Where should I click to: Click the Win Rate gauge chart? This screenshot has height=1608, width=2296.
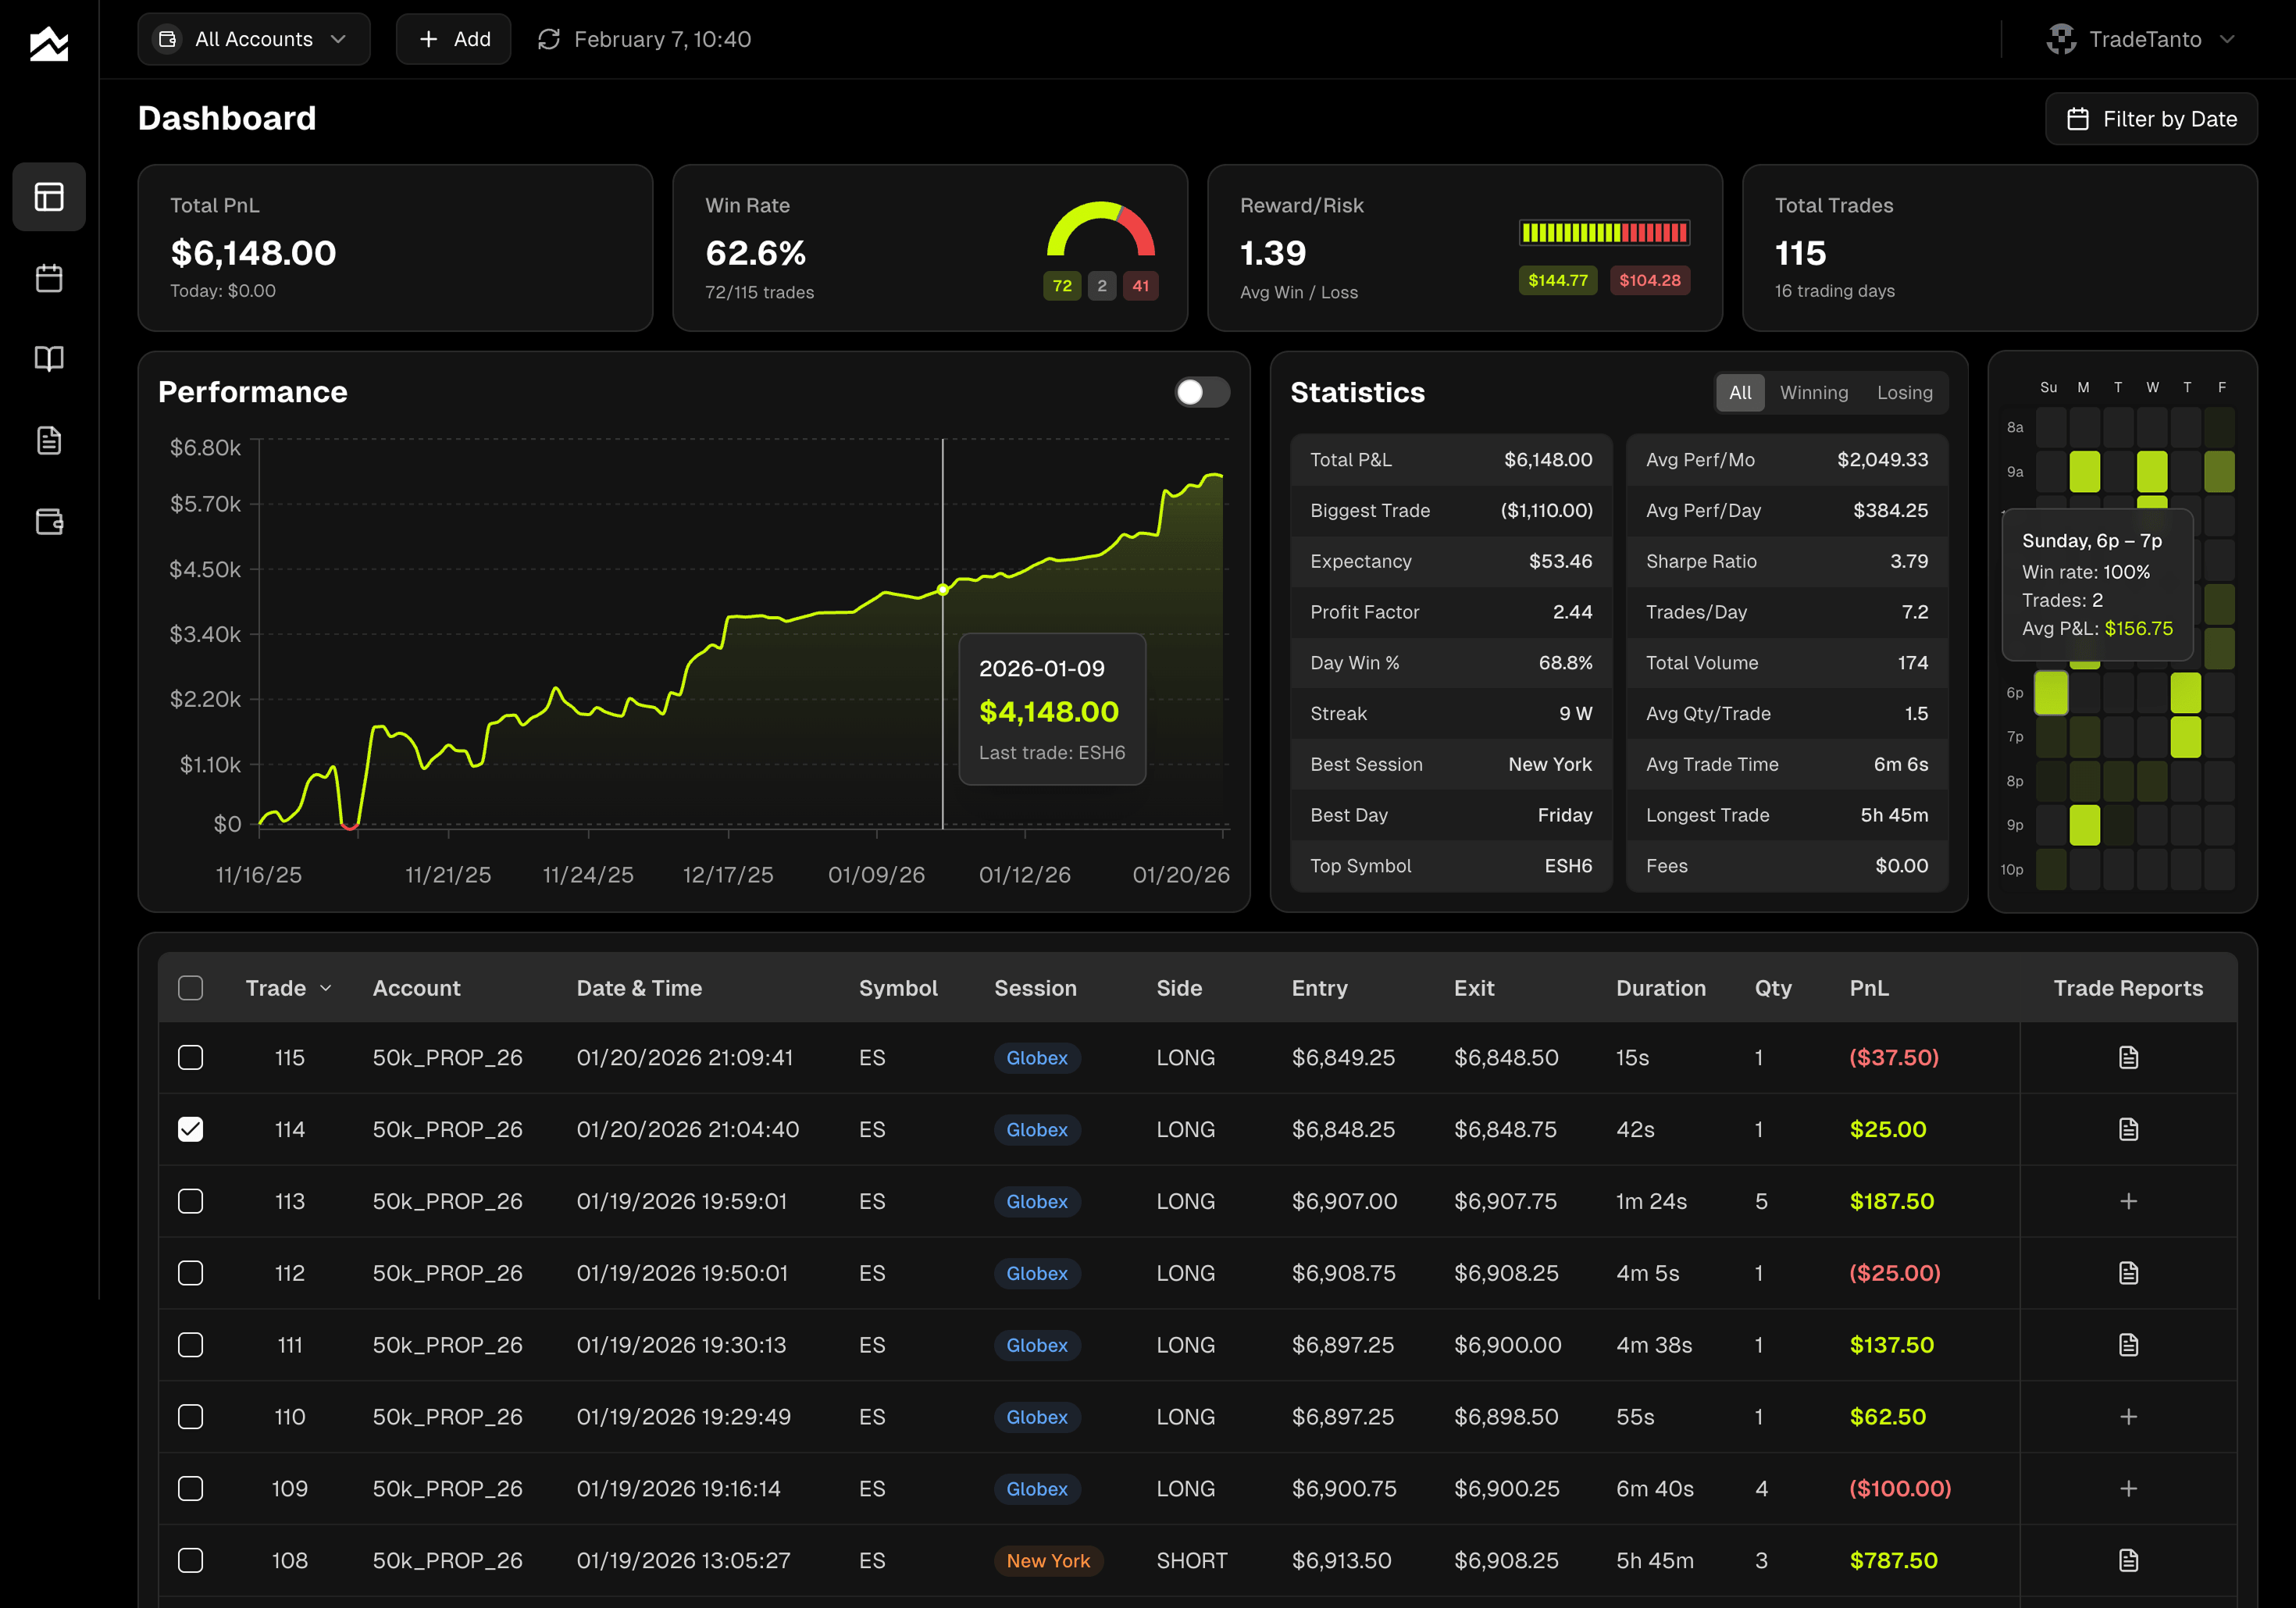1101,229
